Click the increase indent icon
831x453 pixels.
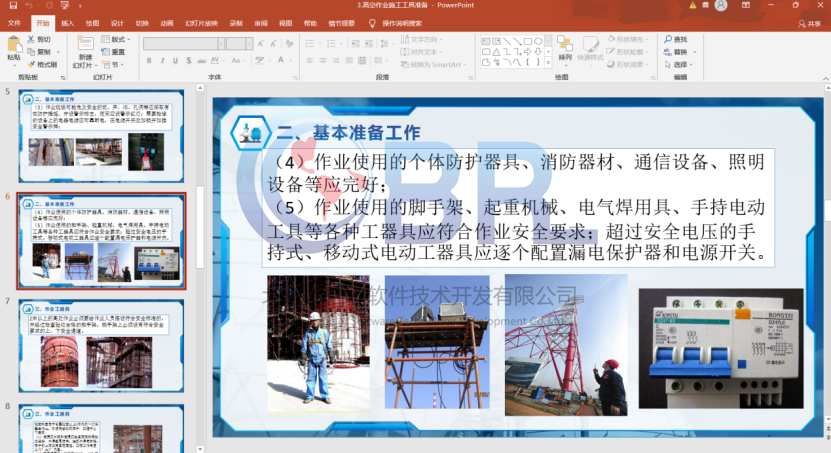pos(369,43)
